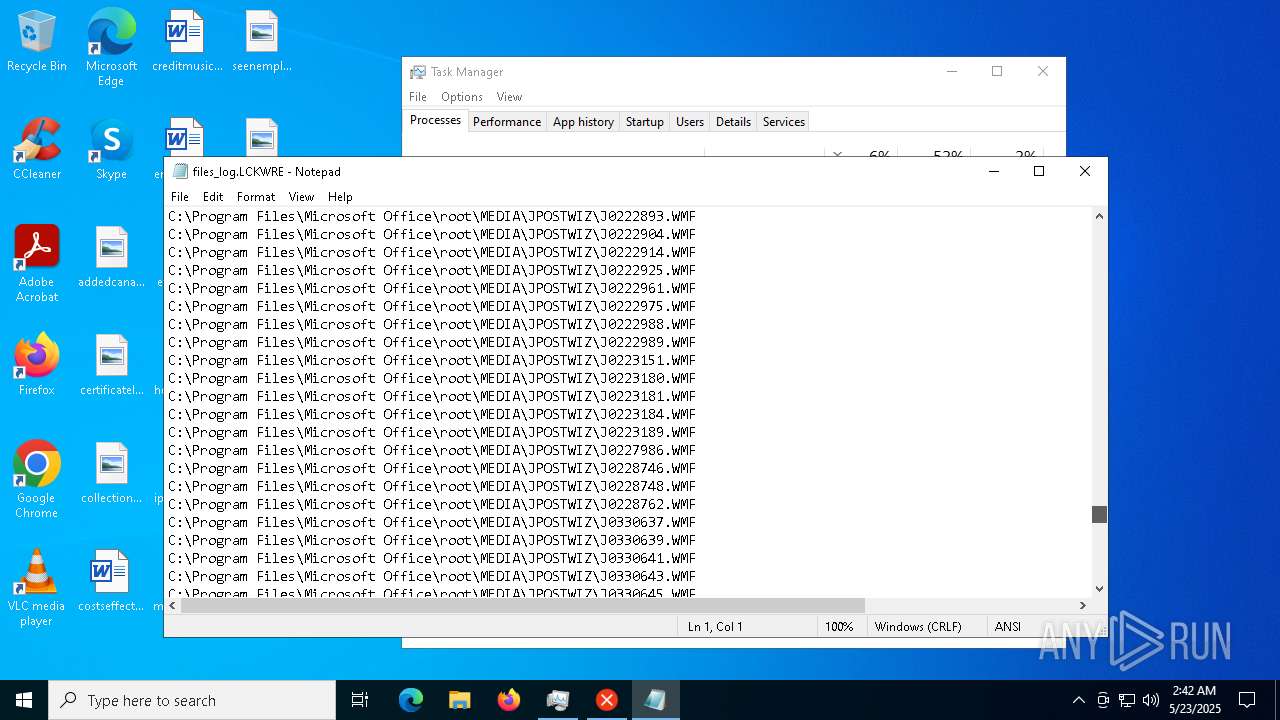Open Notepad Help menu
1280x720 pixels.
(x=340, y=197)
